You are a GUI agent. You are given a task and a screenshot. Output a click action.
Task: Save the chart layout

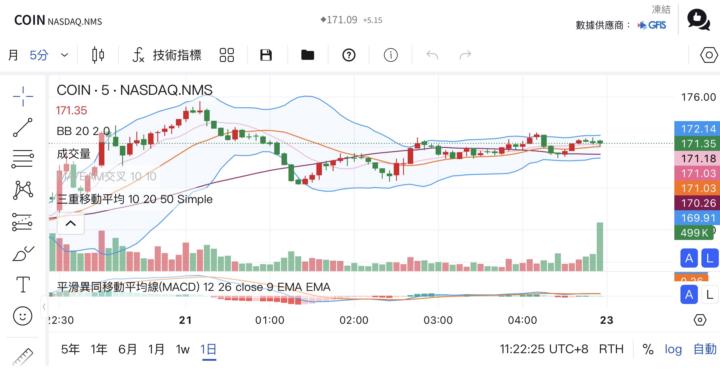click(266, 55)
